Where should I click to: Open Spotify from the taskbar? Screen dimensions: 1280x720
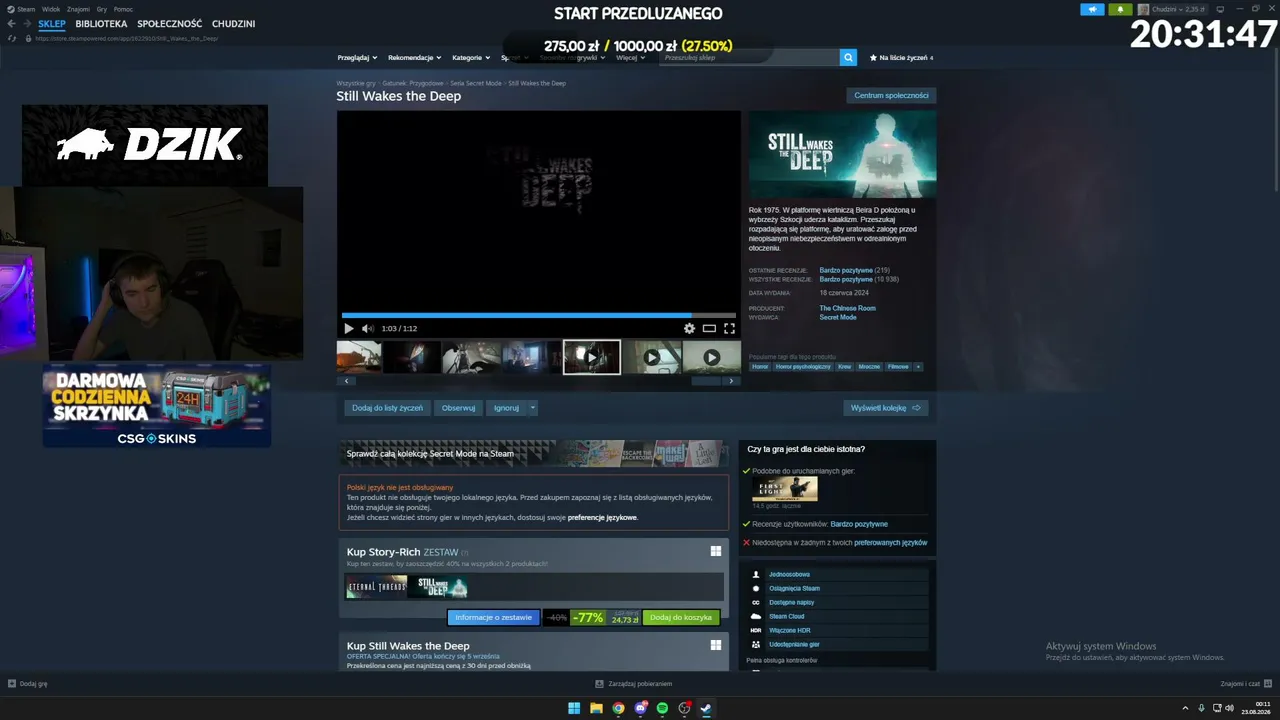(662, 709)
